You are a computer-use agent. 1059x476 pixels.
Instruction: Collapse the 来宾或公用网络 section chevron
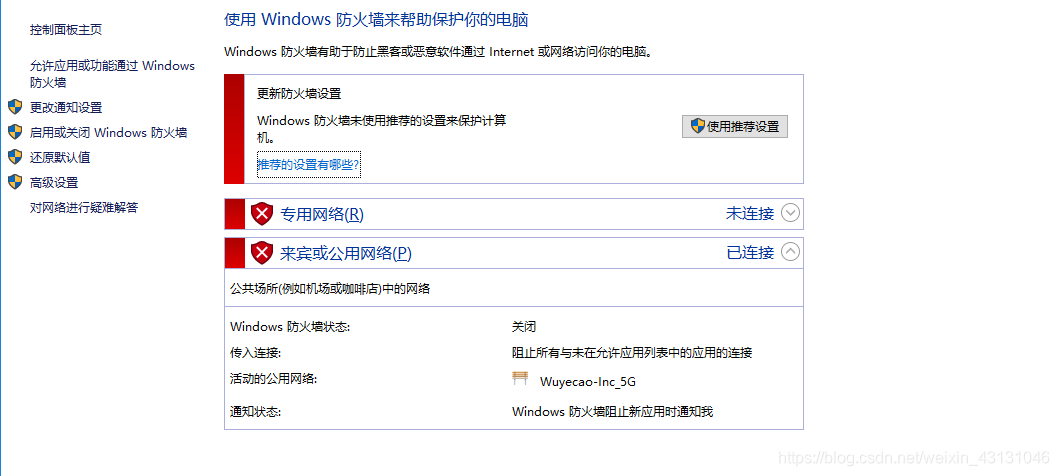coord(790,252)
